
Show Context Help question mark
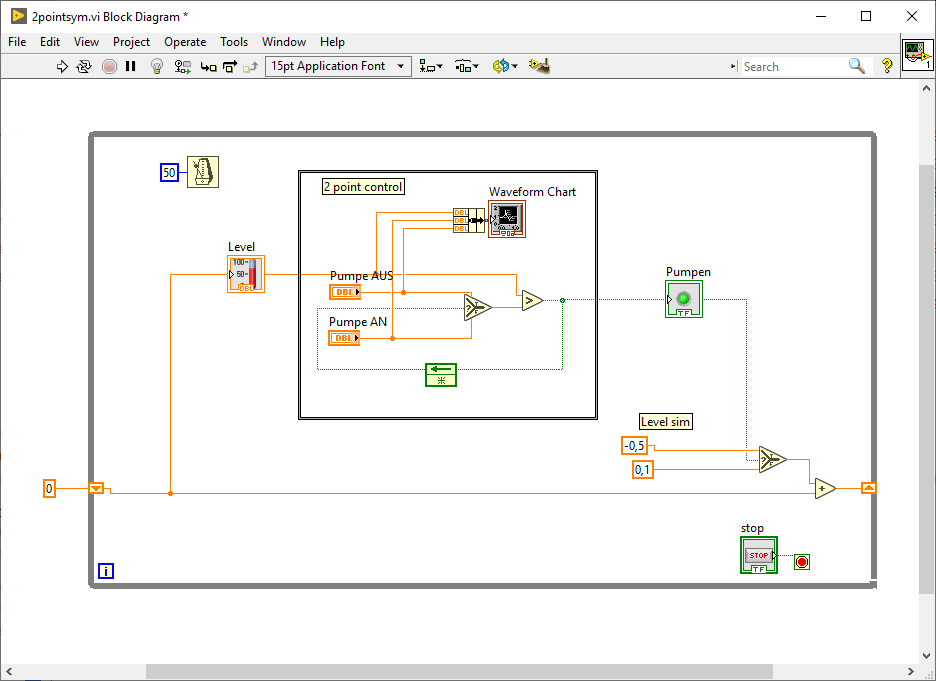point(887,66)
